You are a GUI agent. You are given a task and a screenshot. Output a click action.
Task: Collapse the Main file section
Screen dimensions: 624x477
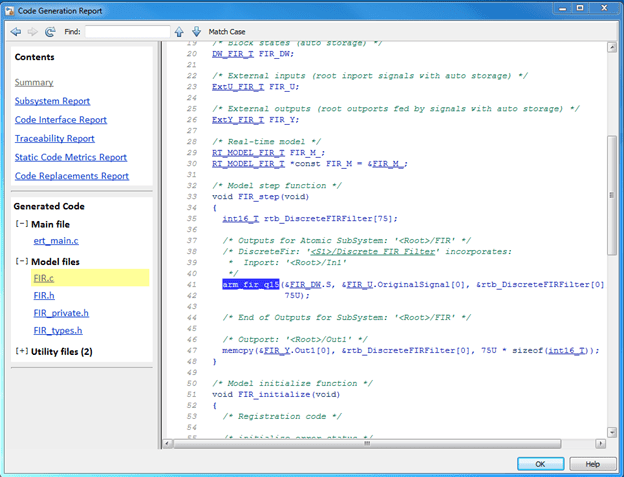21,224
